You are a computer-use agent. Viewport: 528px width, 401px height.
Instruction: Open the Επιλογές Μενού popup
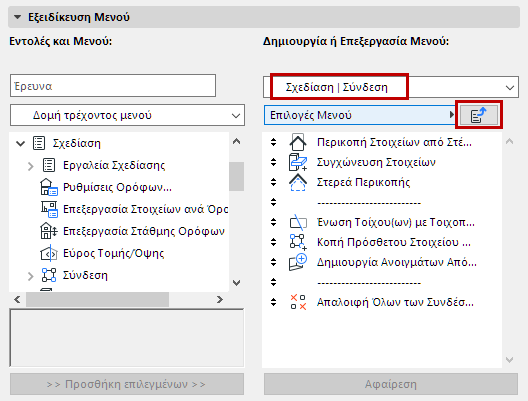[360, 115]
